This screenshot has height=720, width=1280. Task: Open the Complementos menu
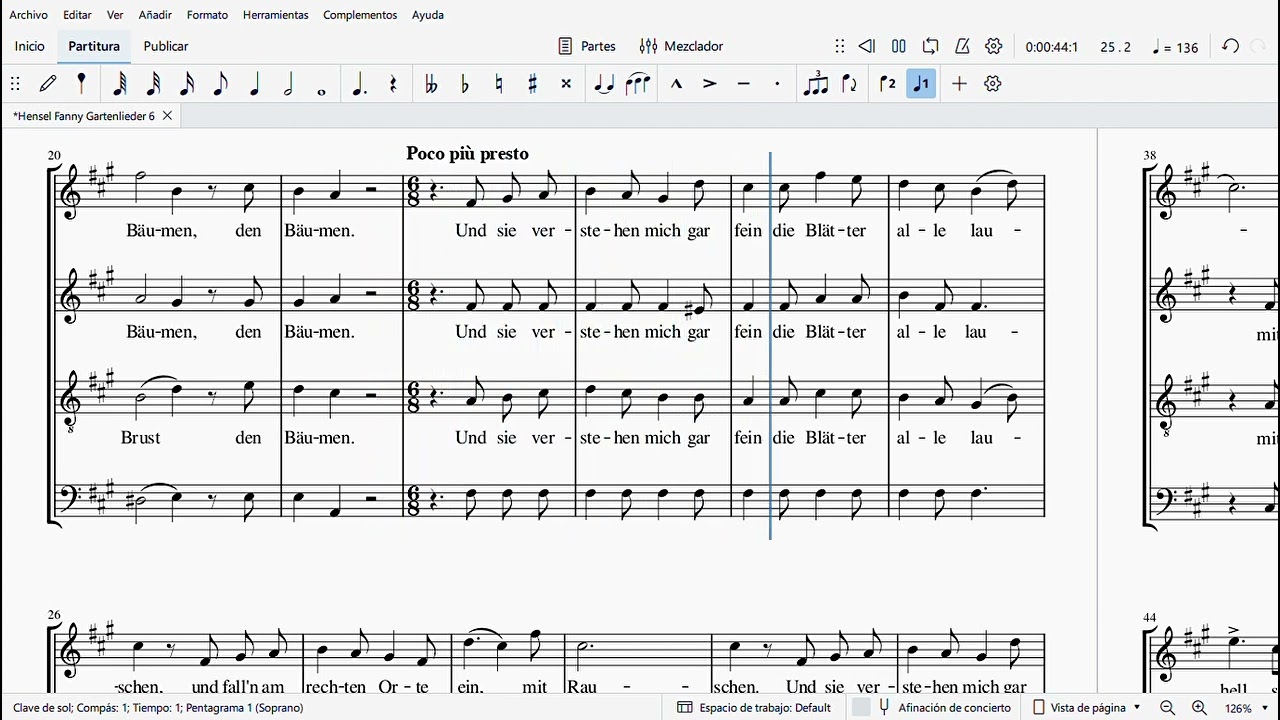360,15
